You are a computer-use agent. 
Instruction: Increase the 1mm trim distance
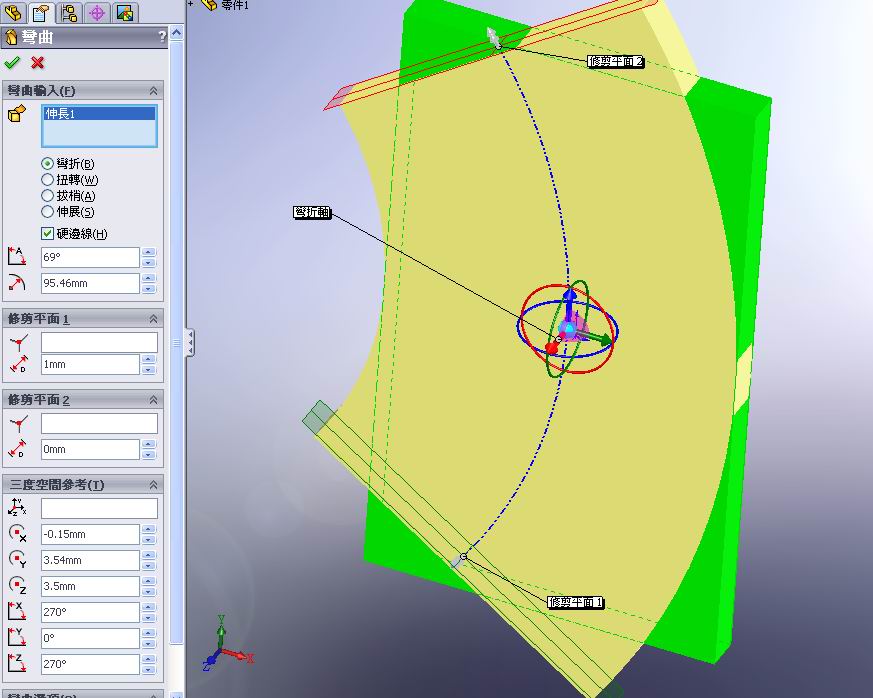(x=148, y=359)
